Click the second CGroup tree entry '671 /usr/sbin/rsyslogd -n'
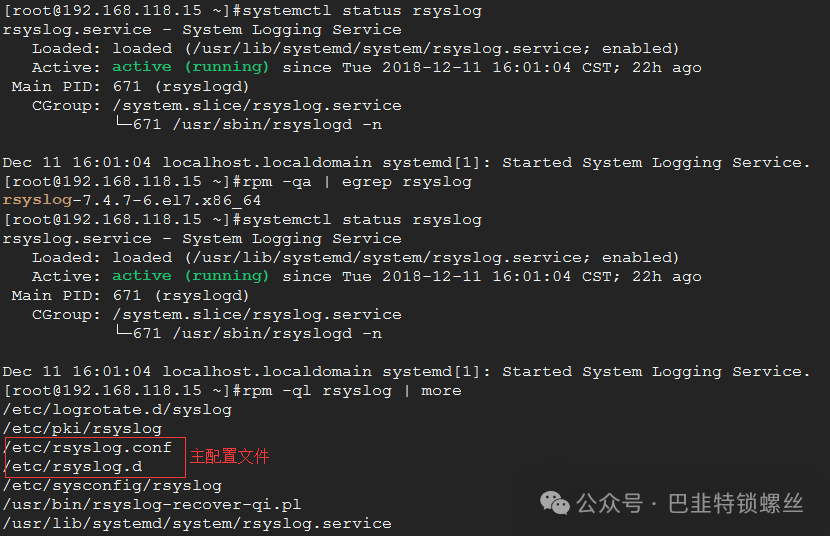 pyautogui.click(x=257, y=333)
